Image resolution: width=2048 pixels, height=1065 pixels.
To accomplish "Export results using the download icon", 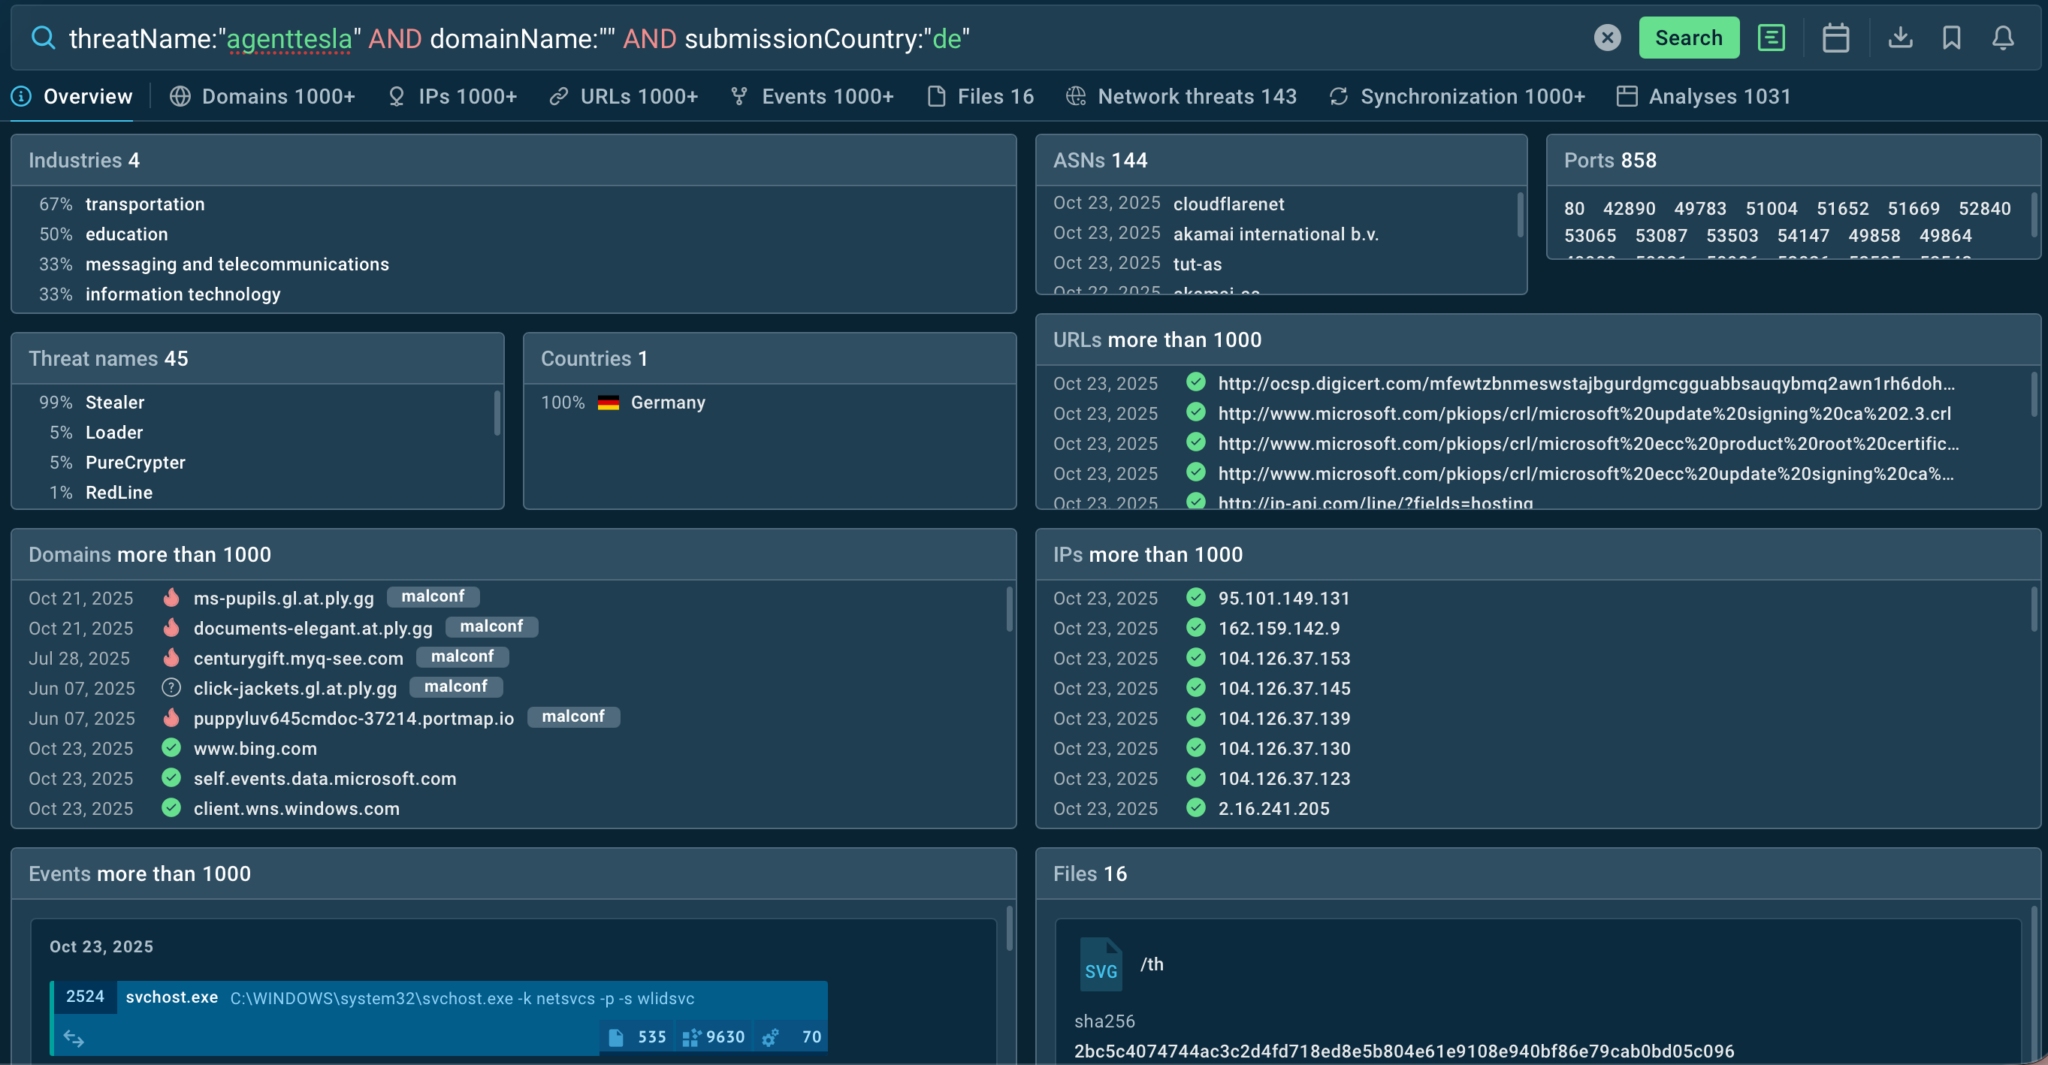I will click(x=1899, y=37).
